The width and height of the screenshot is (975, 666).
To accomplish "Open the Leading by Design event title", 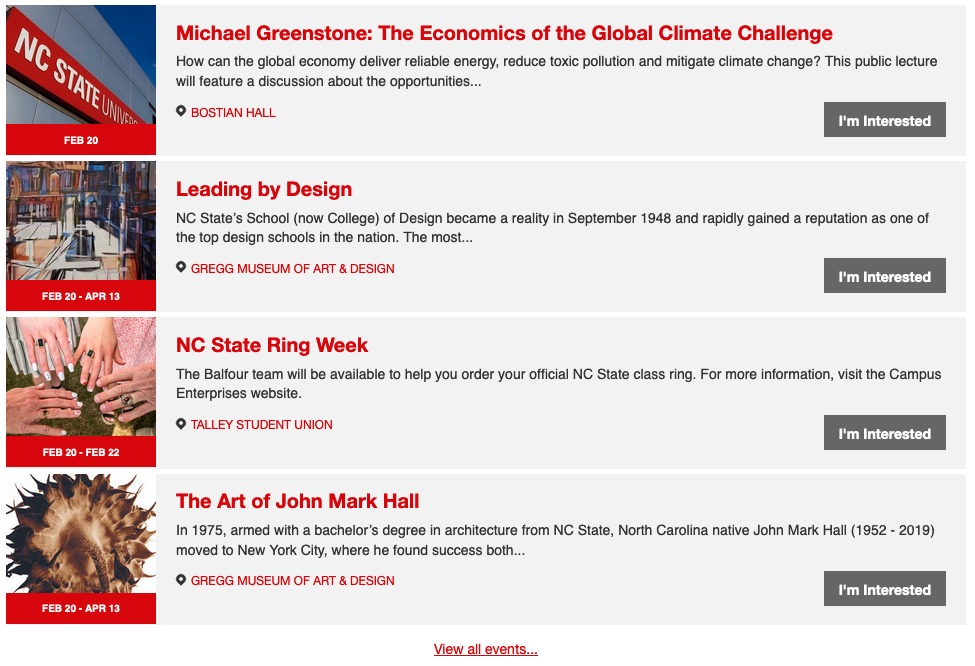I will tap(264, 189).
